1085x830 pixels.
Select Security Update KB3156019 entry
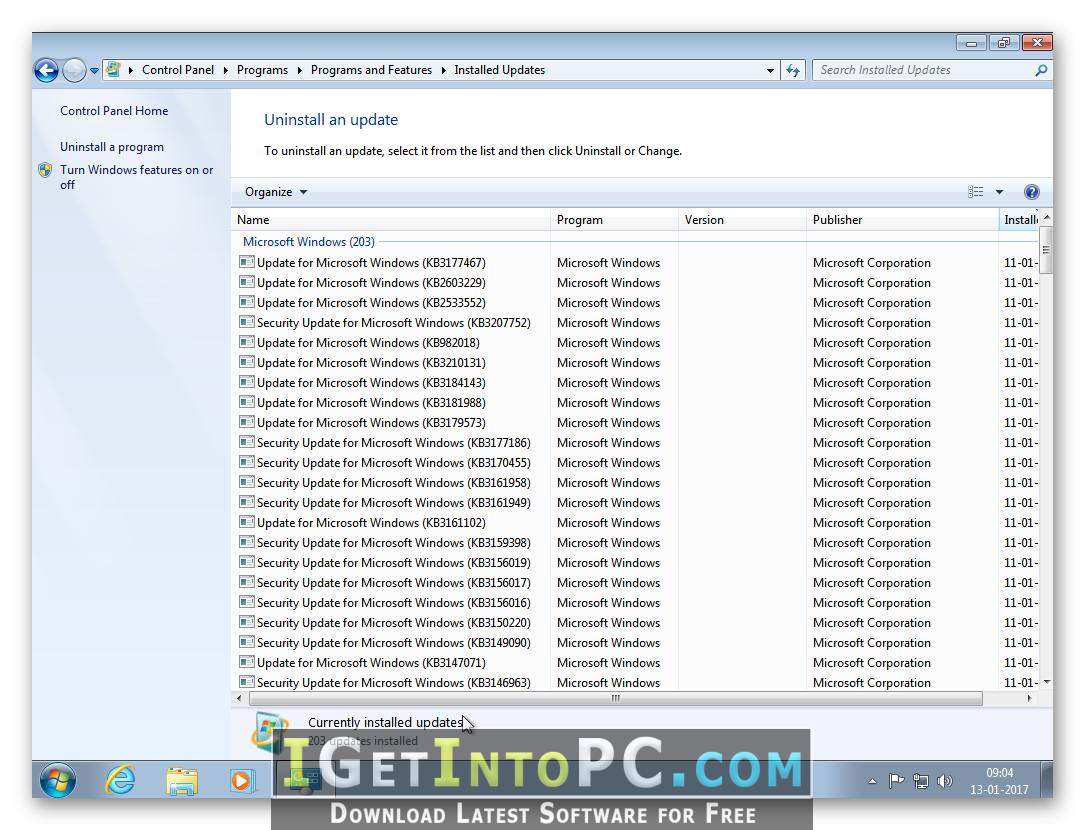point(394,563)
